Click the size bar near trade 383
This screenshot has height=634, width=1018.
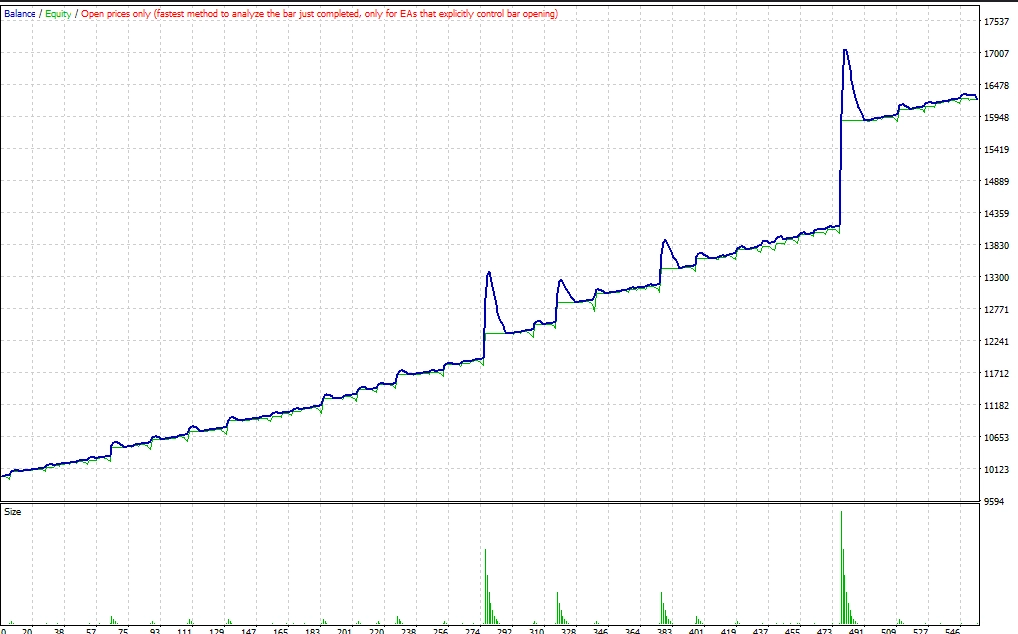662,608
